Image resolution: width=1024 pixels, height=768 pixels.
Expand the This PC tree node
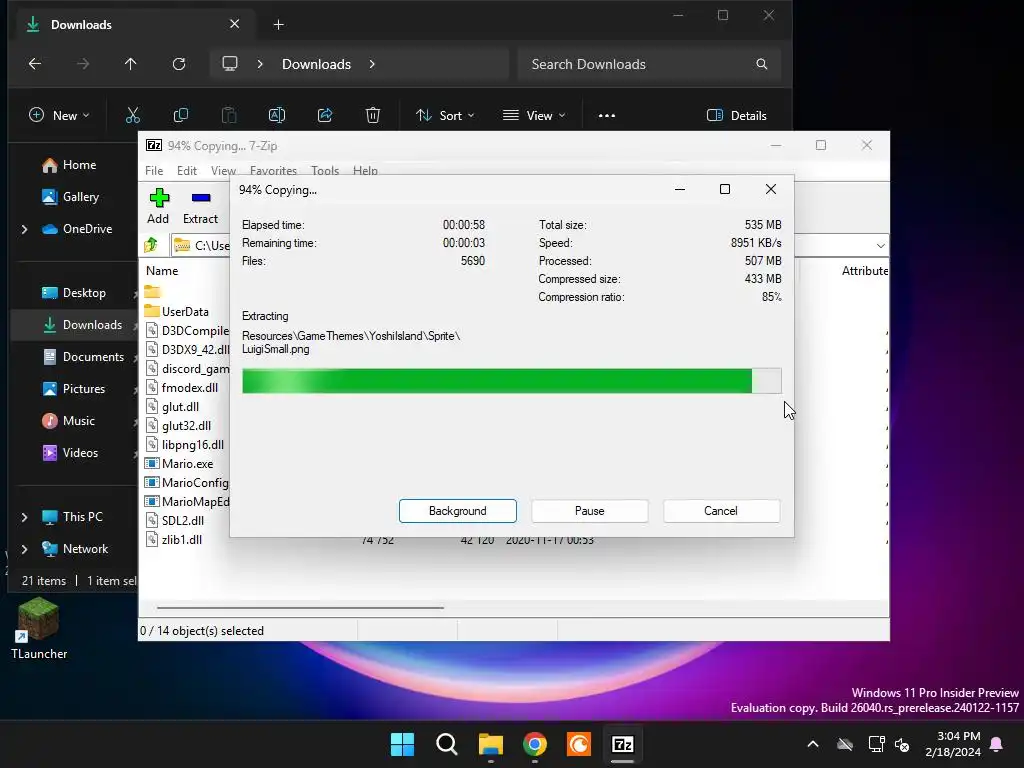(25, 517)
